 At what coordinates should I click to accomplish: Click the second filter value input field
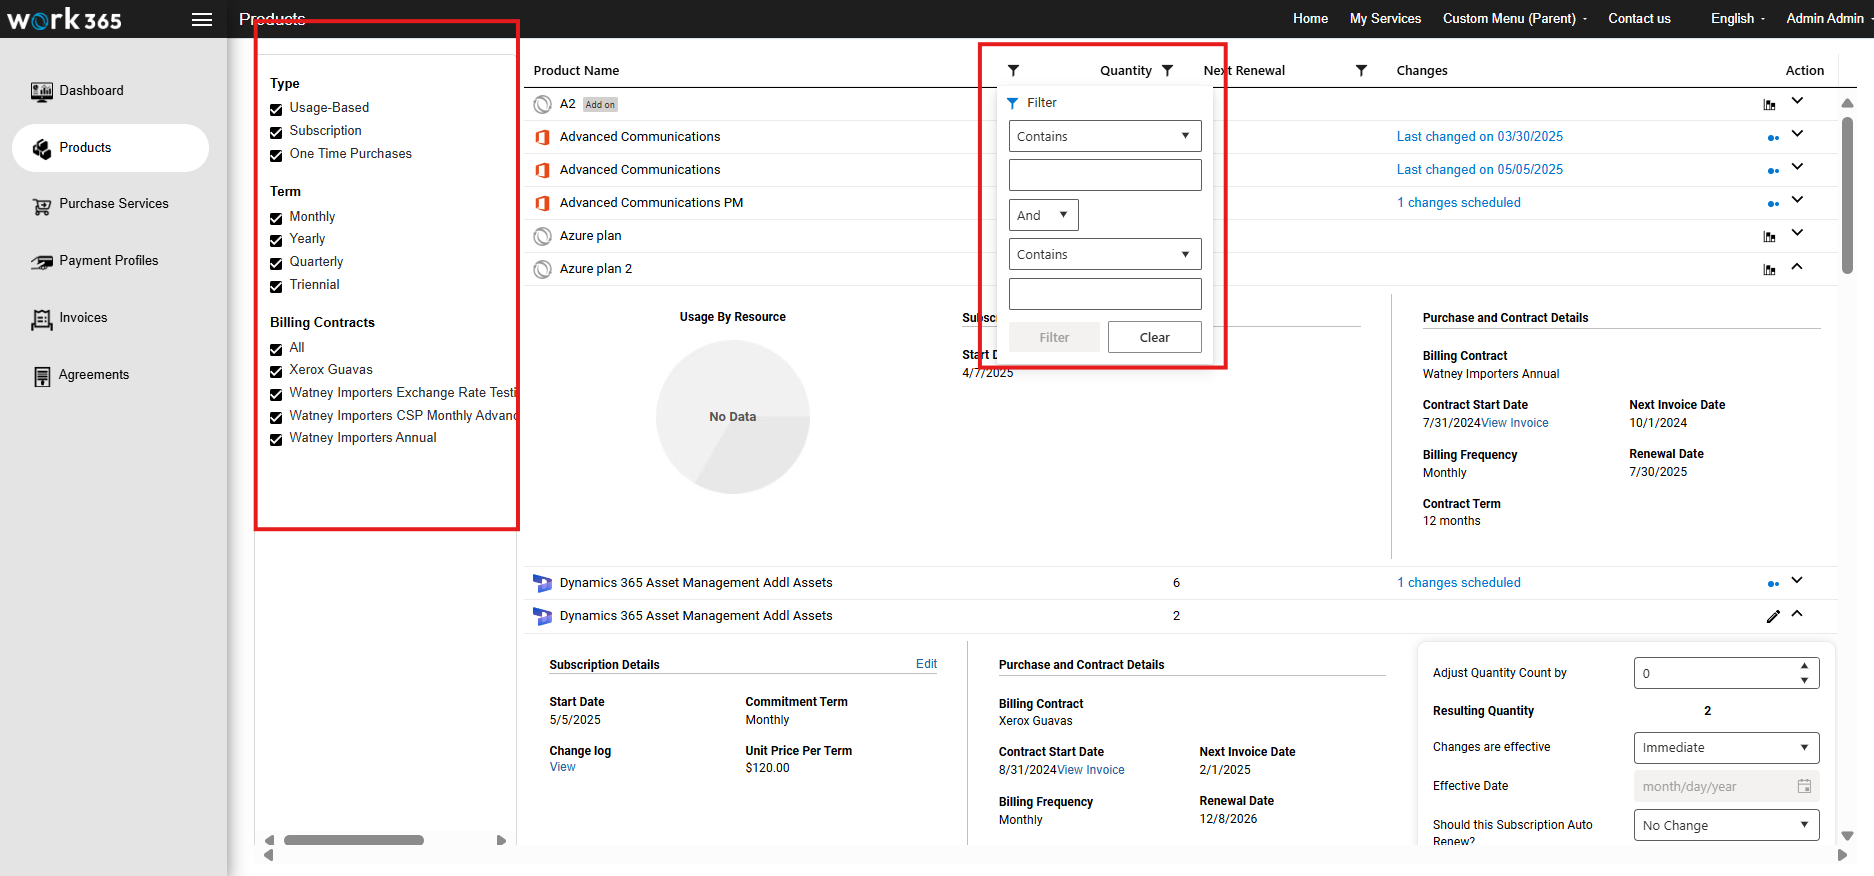pyautogui.click(x=1105, y=294)
